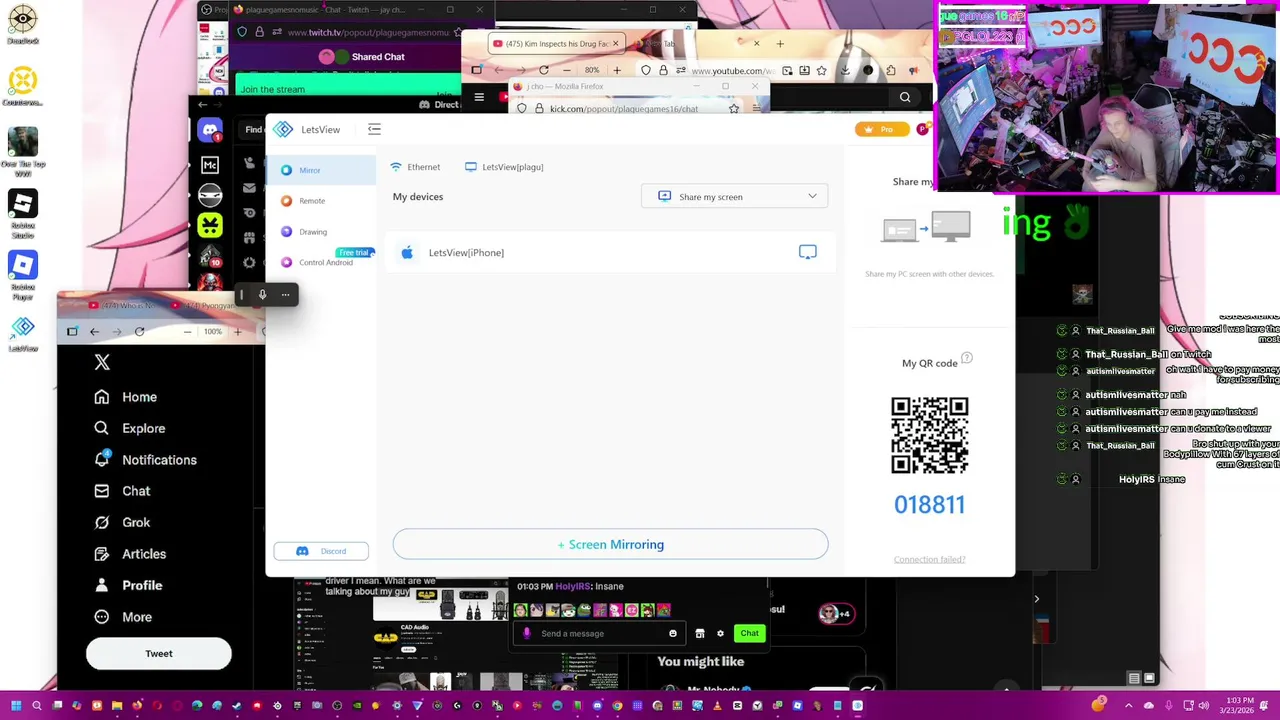Image resolution: width=1280 pixels, height=720 pixels.
Task: Open a new tab in YouTube browser window
Action: [780, 44]
